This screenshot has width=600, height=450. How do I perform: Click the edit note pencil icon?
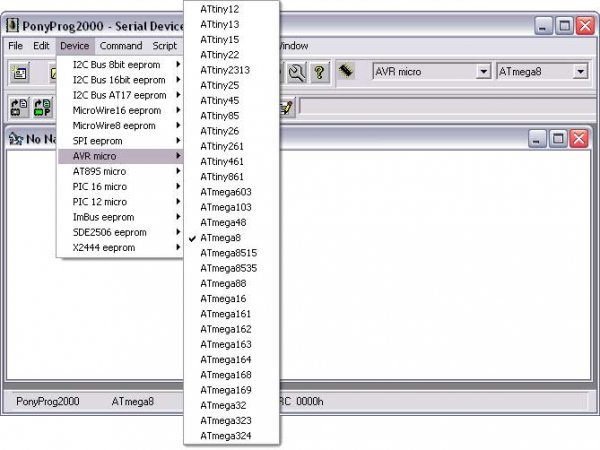pyautogui.click(x=287, y=107)
